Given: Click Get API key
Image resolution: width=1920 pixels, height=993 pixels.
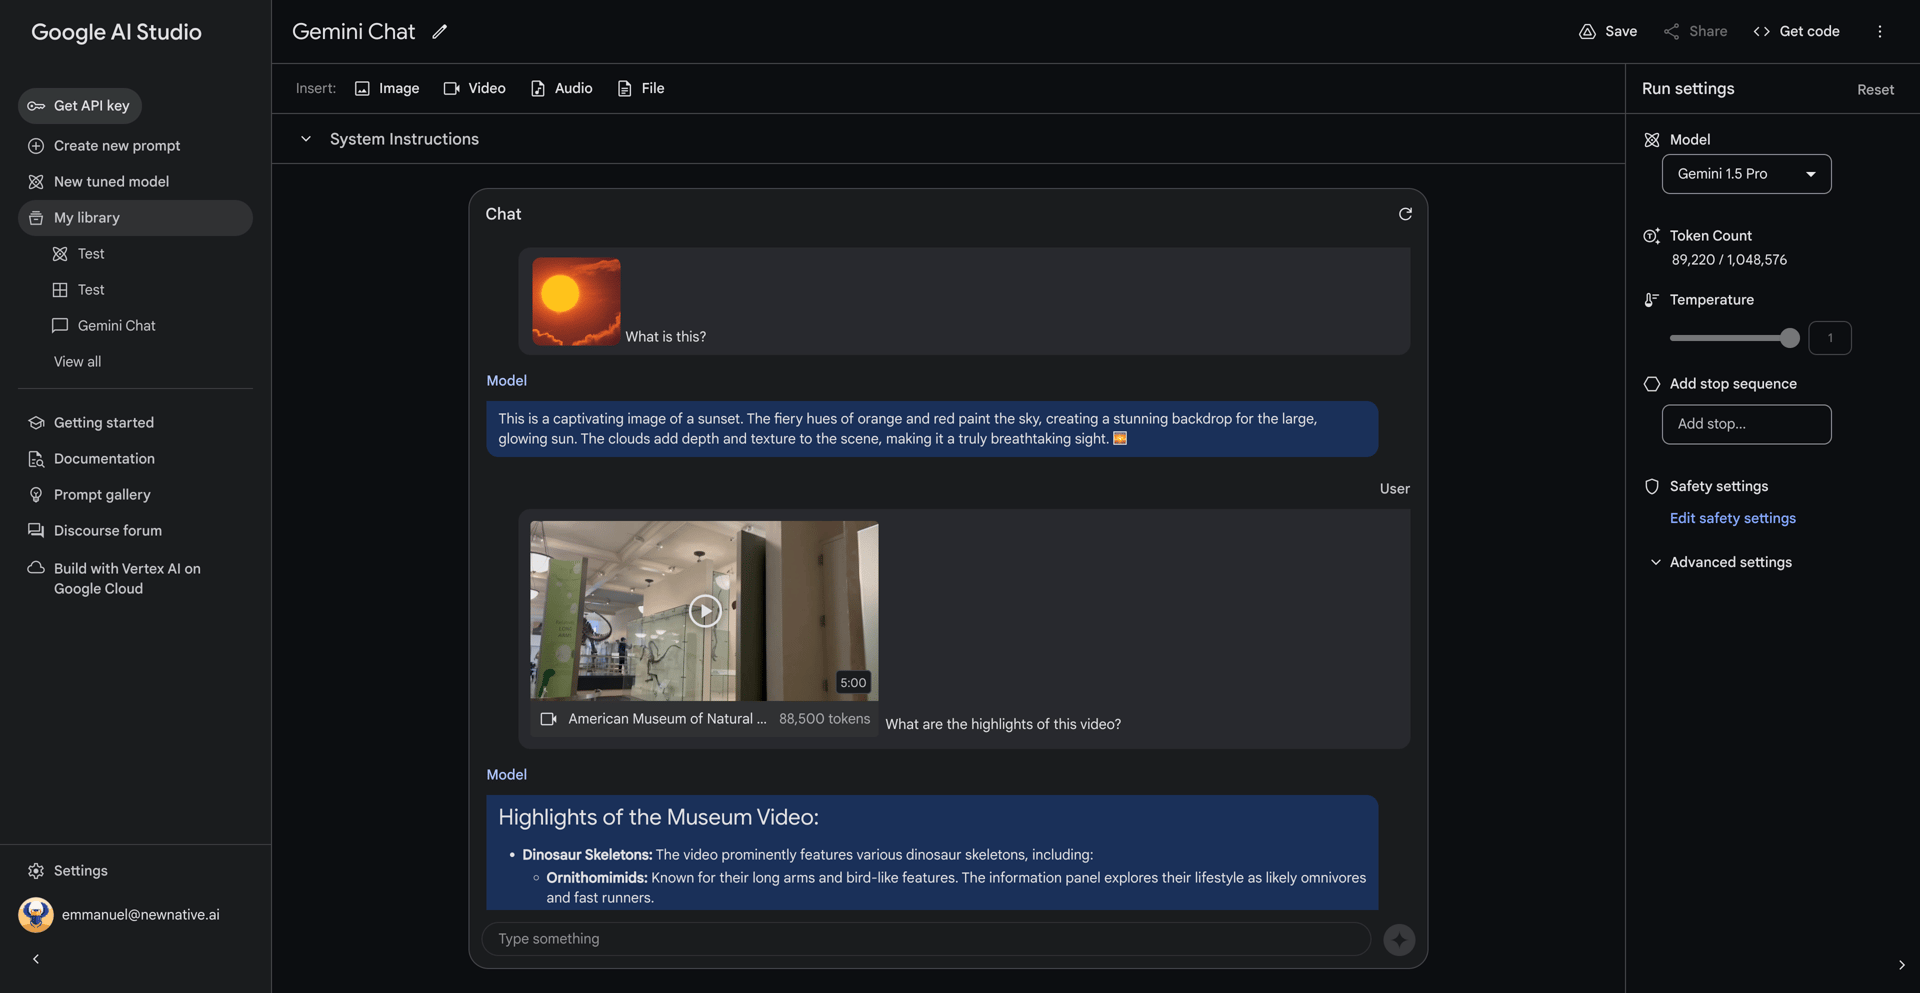Looking at the screenshot, I should pyautogui.click(x=80, y=105).
